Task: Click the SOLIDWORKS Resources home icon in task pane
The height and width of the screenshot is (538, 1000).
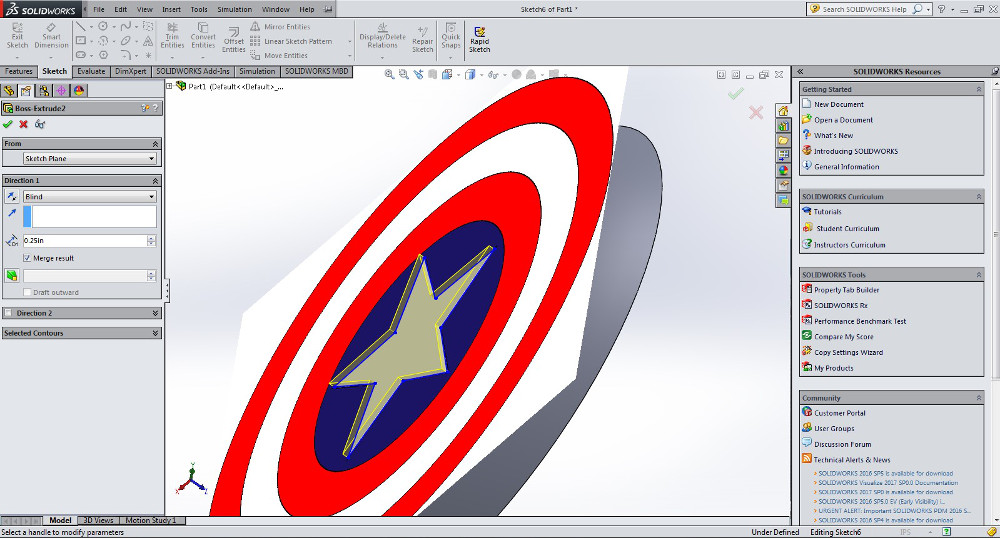Action: click(783, 111)
